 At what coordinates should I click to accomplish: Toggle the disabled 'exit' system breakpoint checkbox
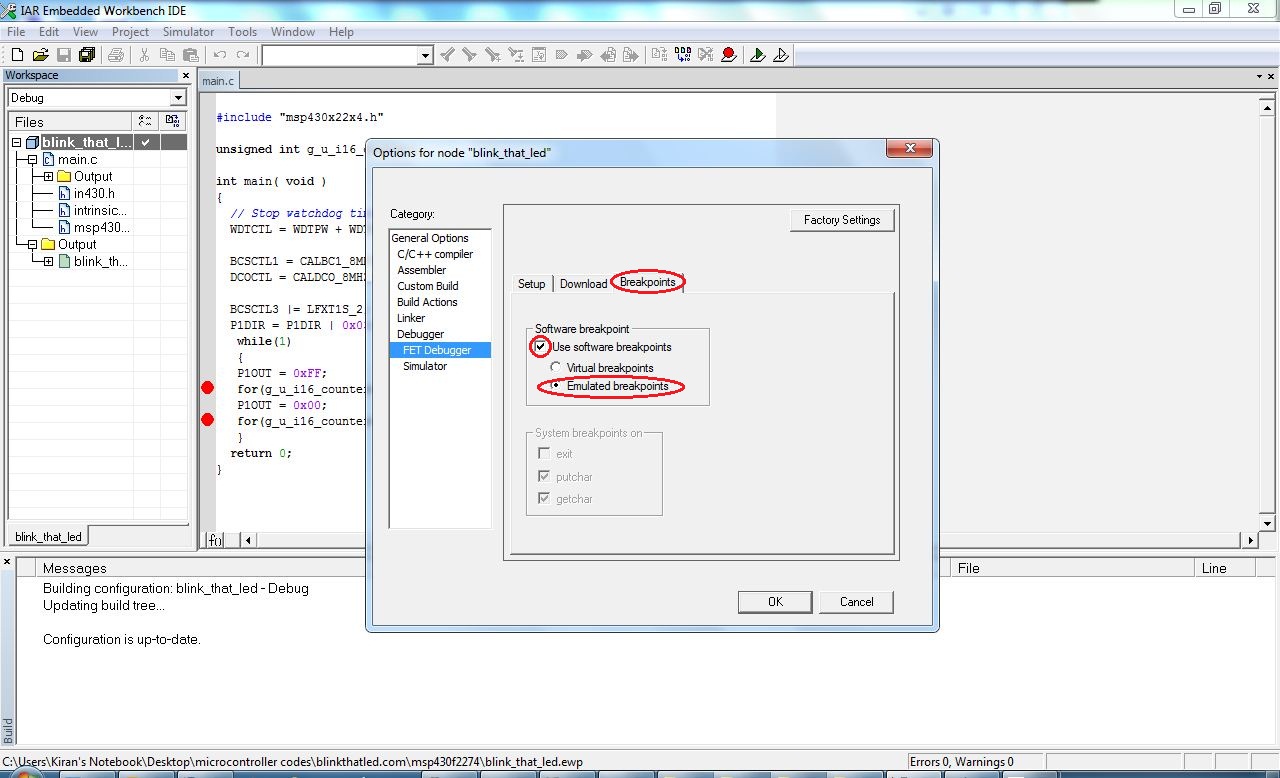point(544,454)
